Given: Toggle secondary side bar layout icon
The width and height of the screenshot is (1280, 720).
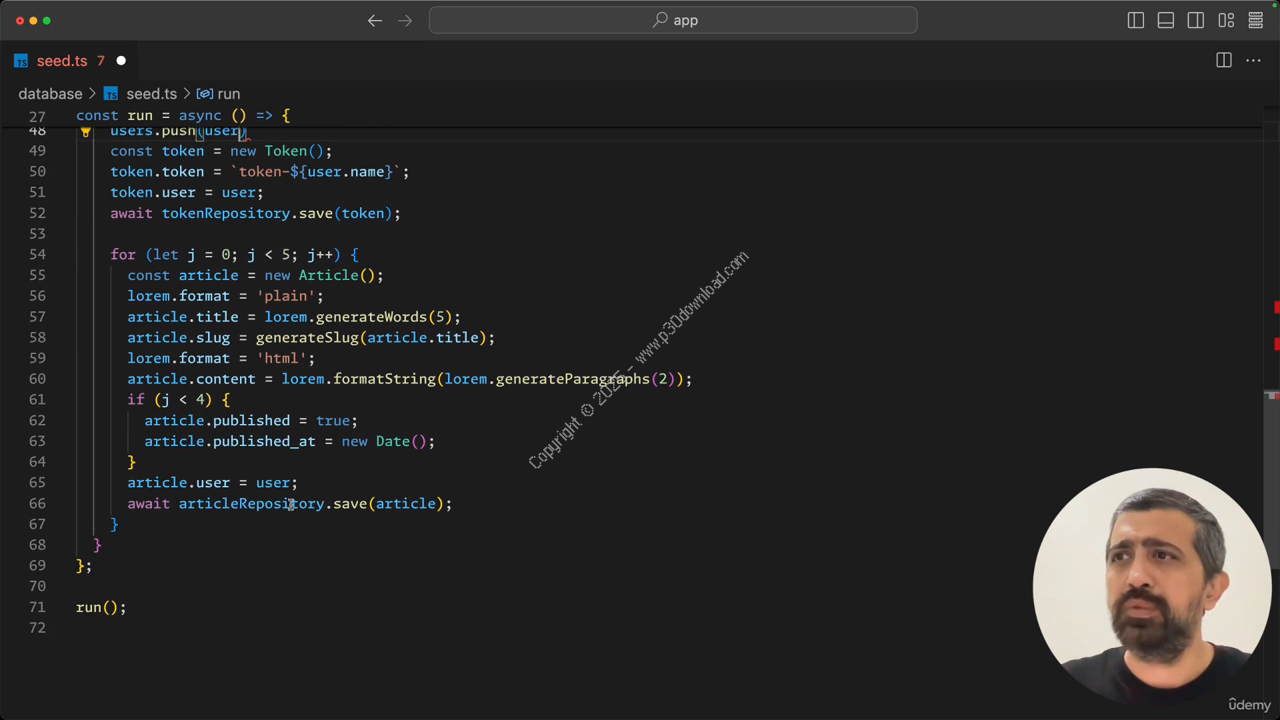Looking at the screenshot, I should tap(1196, 20).
